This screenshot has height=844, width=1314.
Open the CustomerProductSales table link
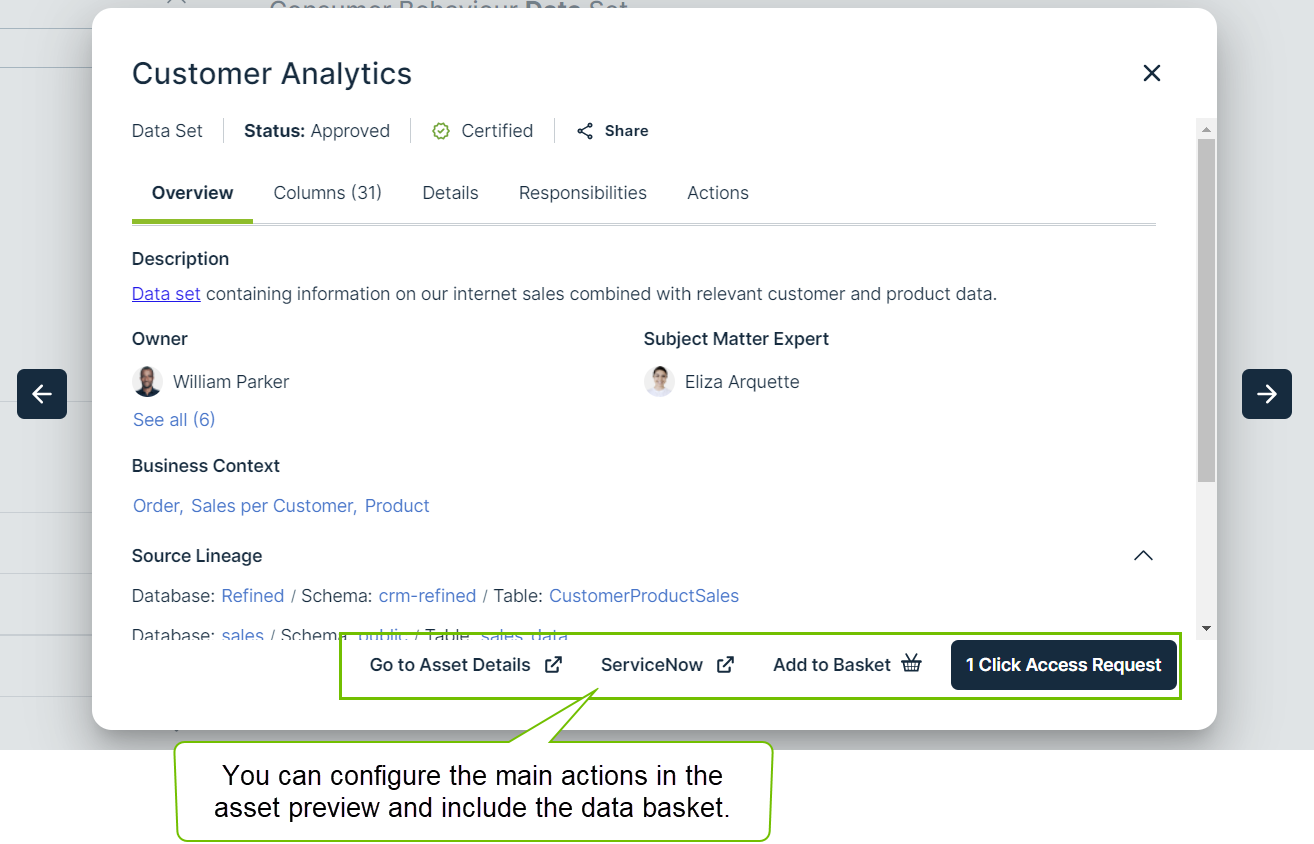[644, 596]
